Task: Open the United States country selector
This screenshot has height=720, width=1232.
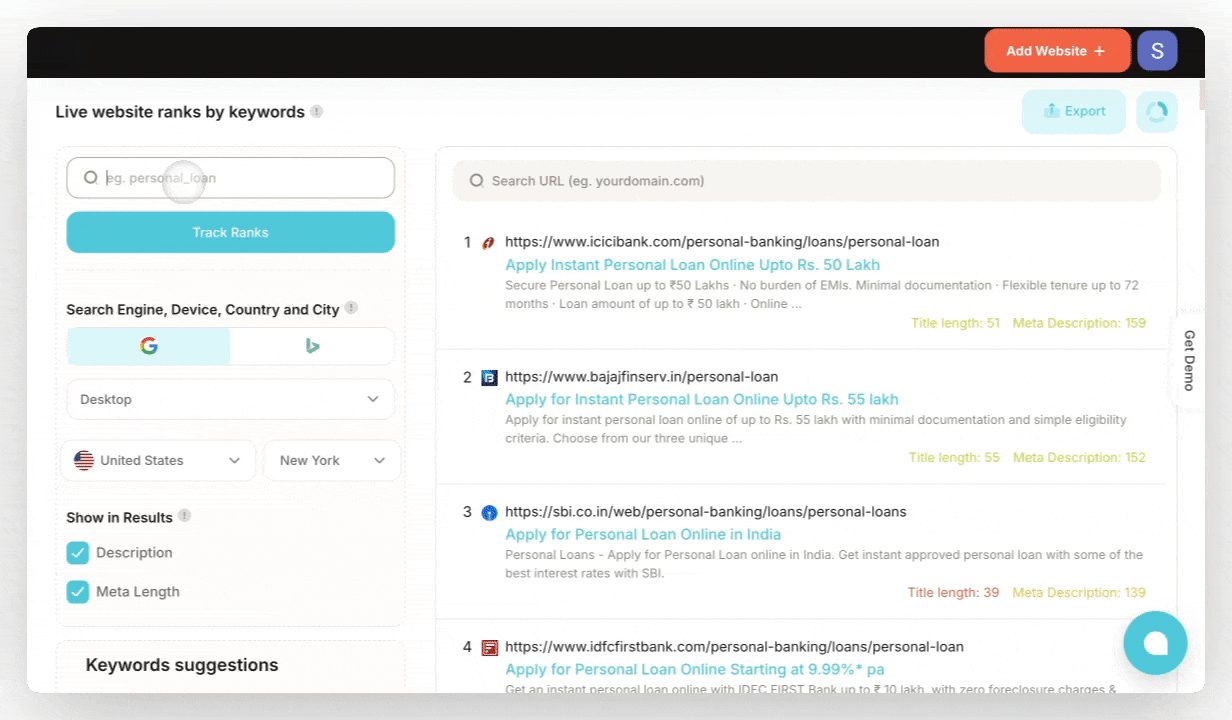Action: (x=157, y=460)
